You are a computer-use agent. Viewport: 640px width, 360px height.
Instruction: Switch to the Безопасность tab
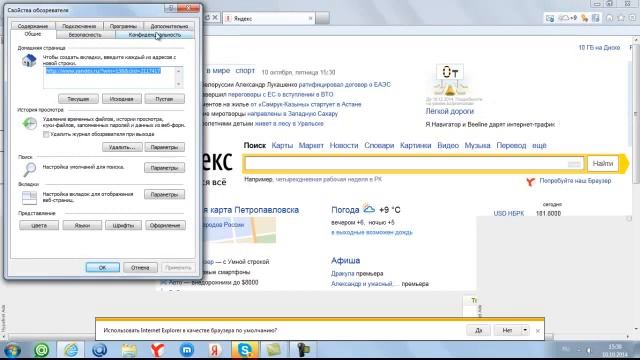pyautogui.click(x=85, y=35)
